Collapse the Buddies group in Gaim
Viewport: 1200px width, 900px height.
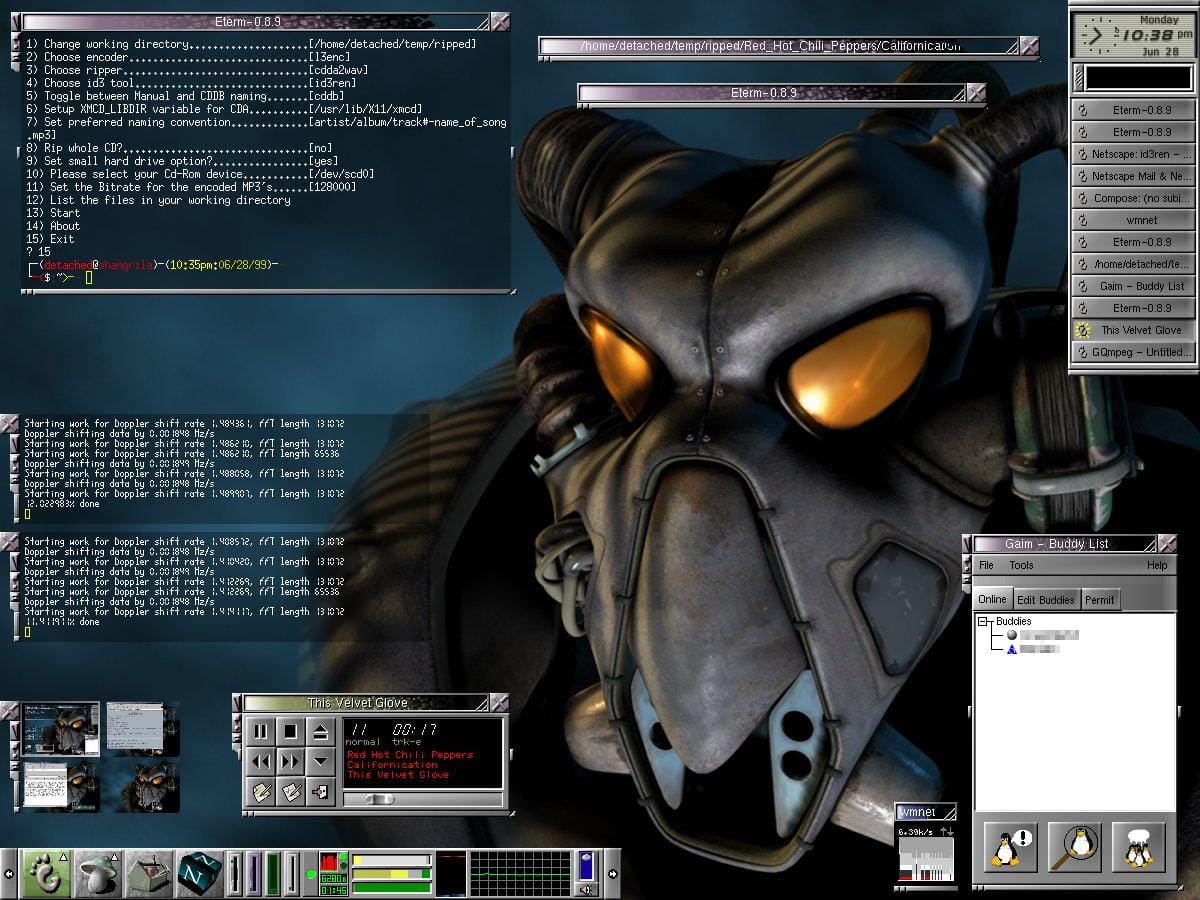coord(983,621)
